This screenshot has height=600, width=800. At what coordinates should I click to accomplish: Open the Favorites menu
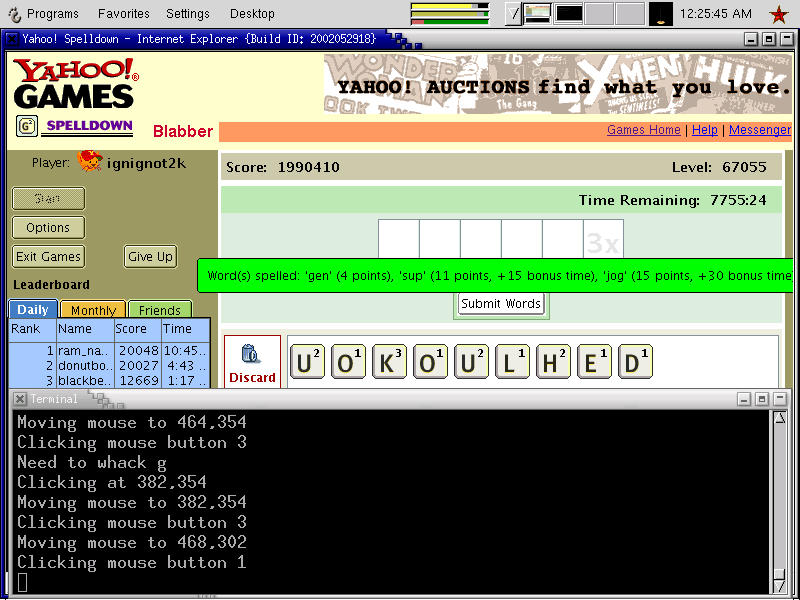click(x=123, y=14)
